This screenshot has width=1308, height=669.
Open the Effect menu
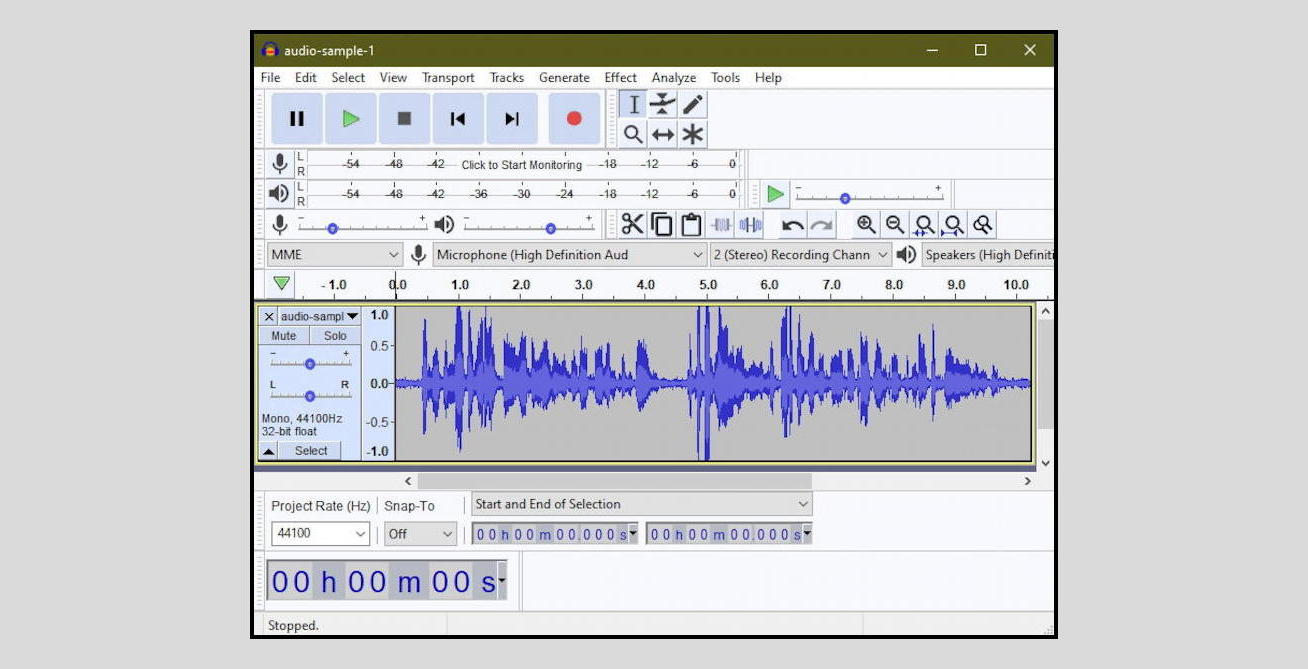620,77
